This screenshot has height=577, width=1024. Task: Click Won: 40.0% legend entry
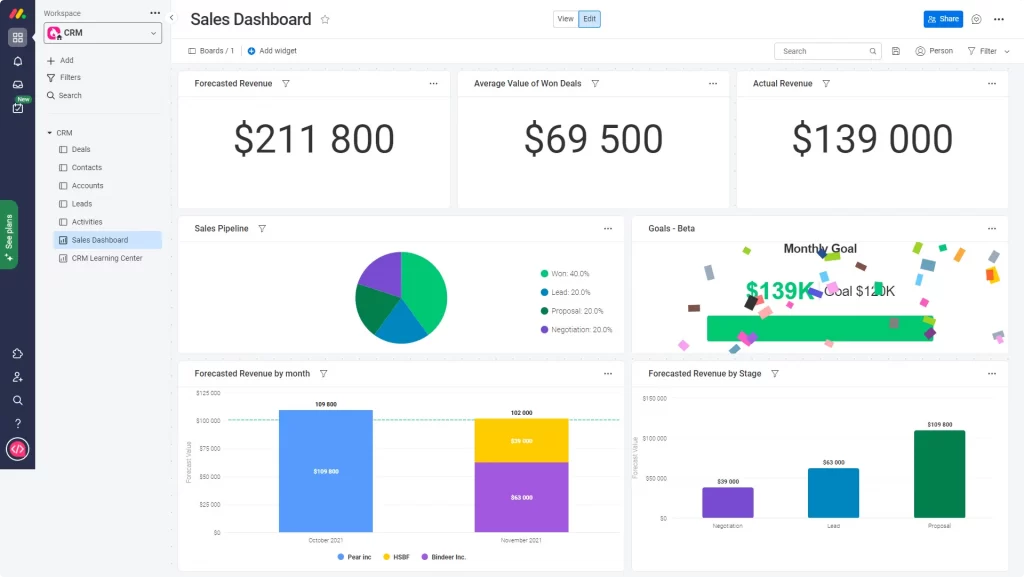[565, 273]
